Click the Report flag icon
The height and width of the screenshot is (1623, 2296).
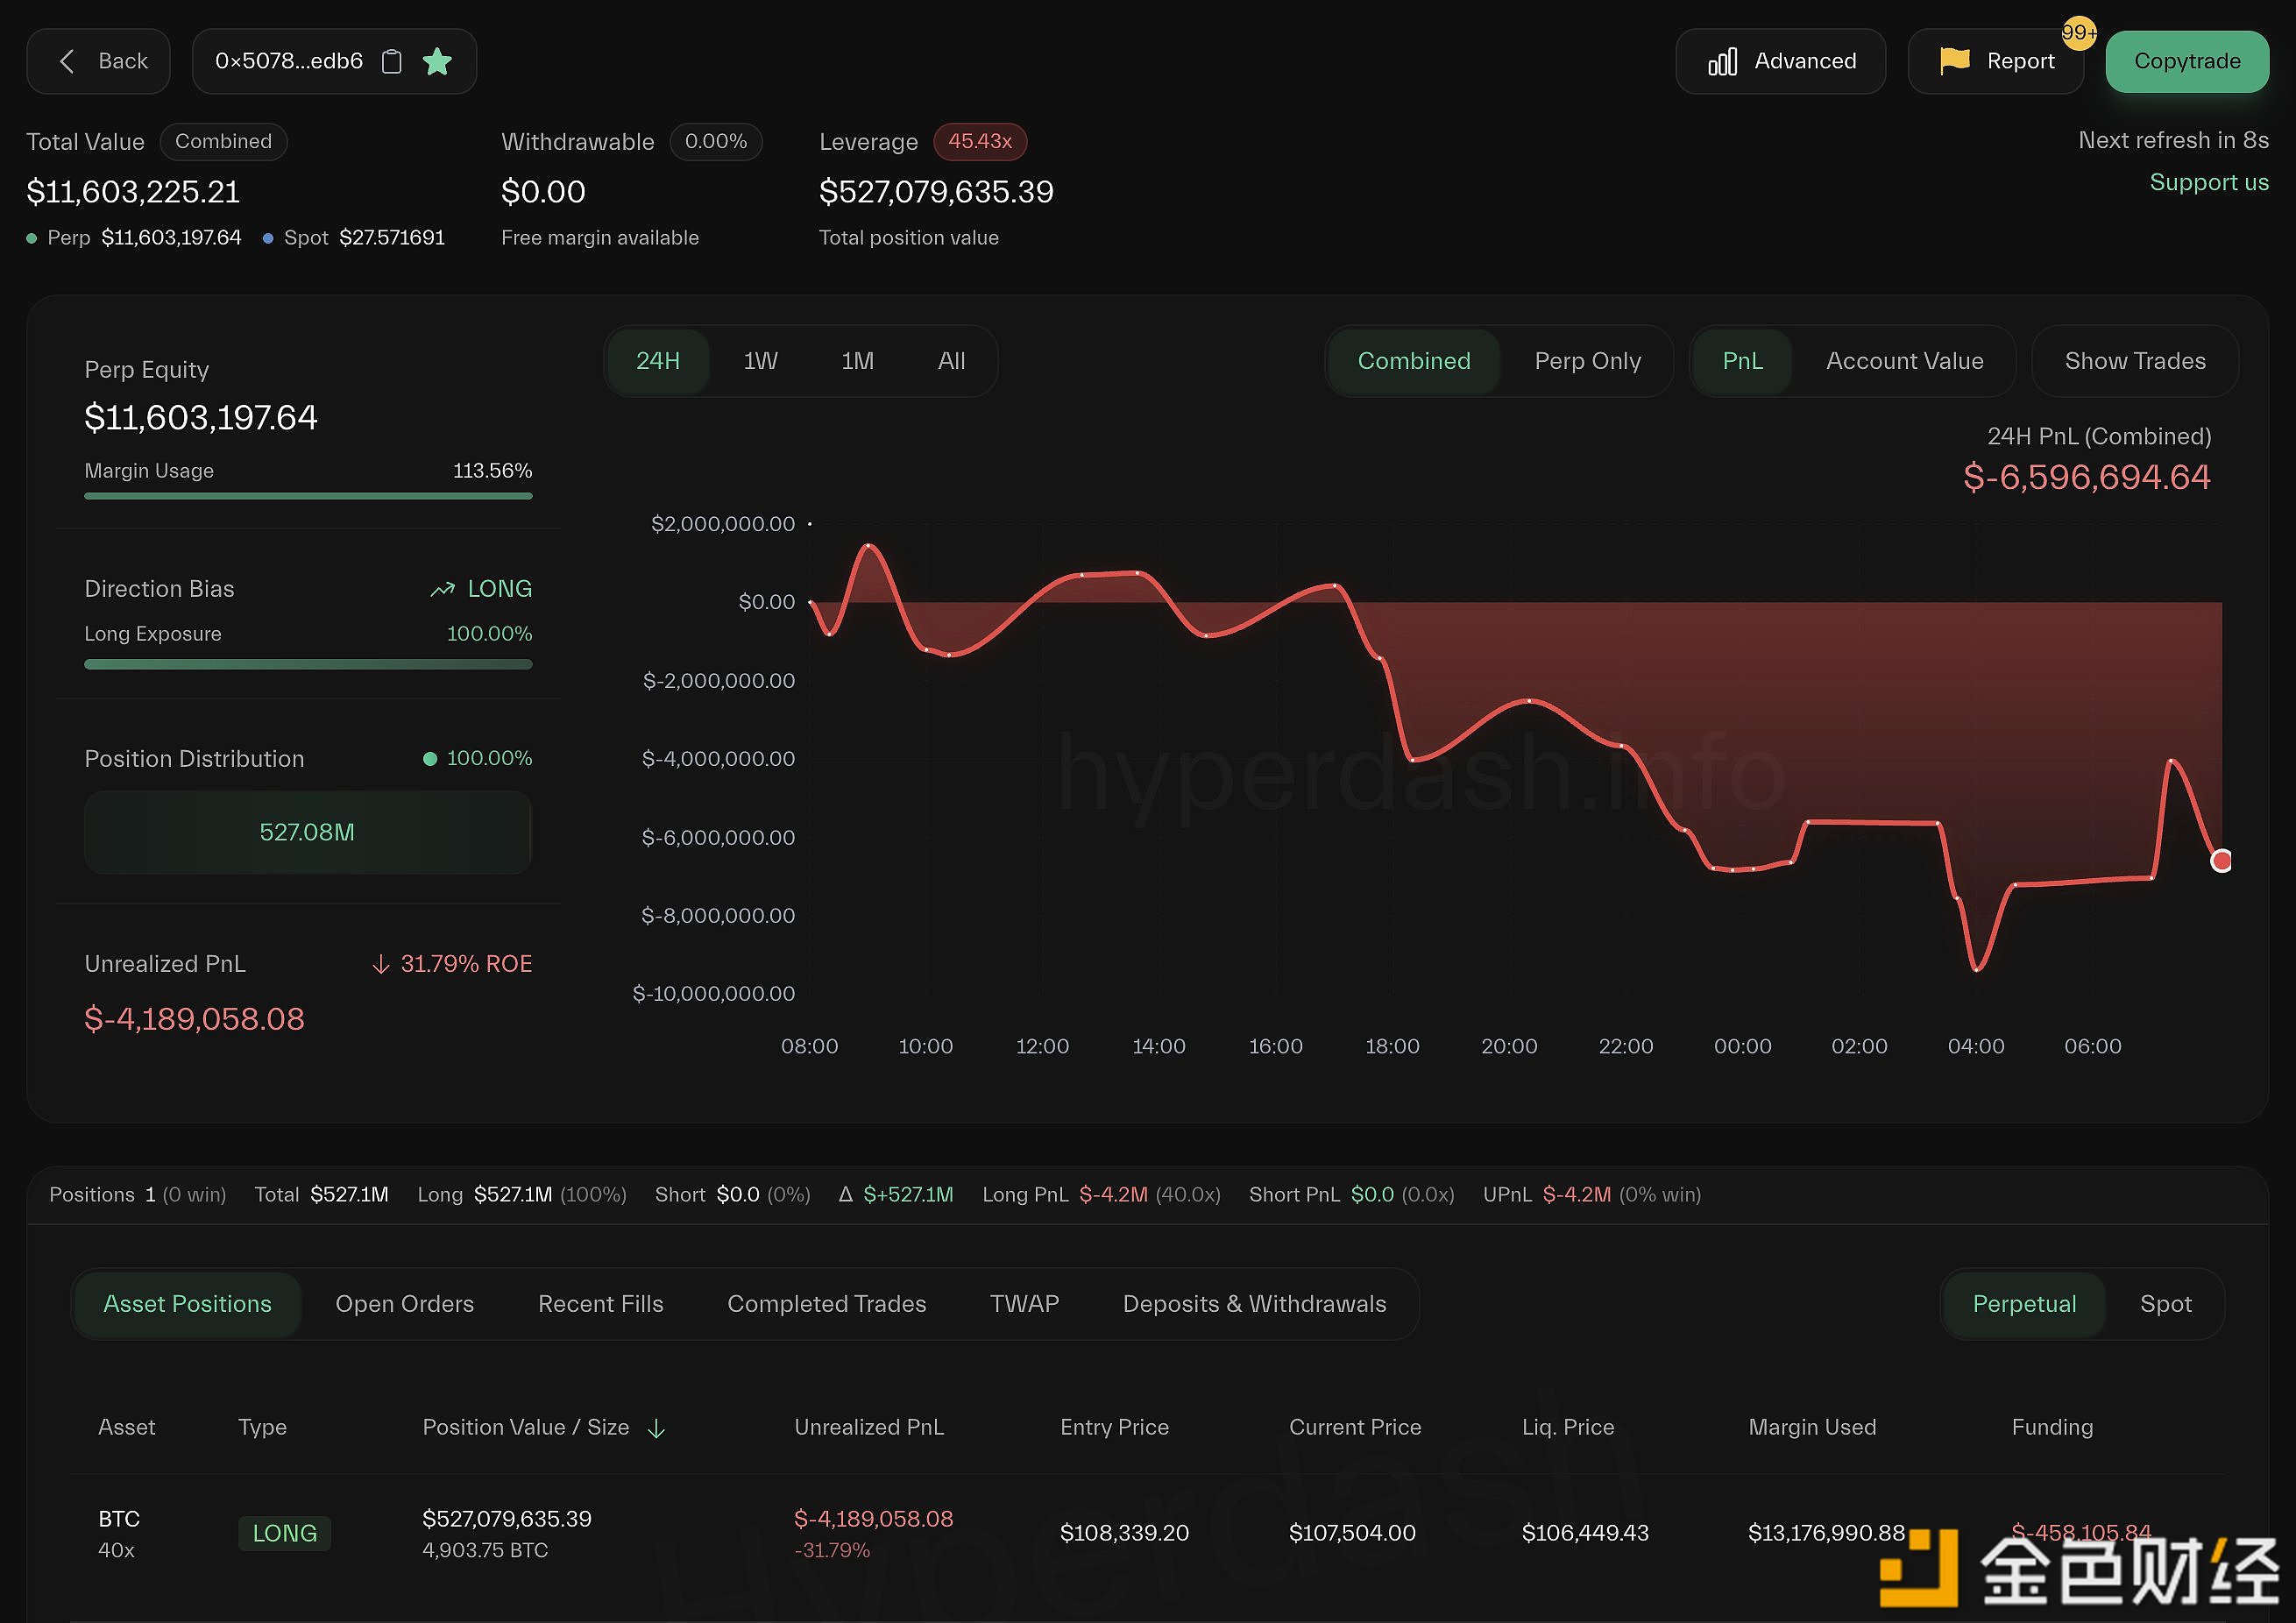click(1954, 61)
